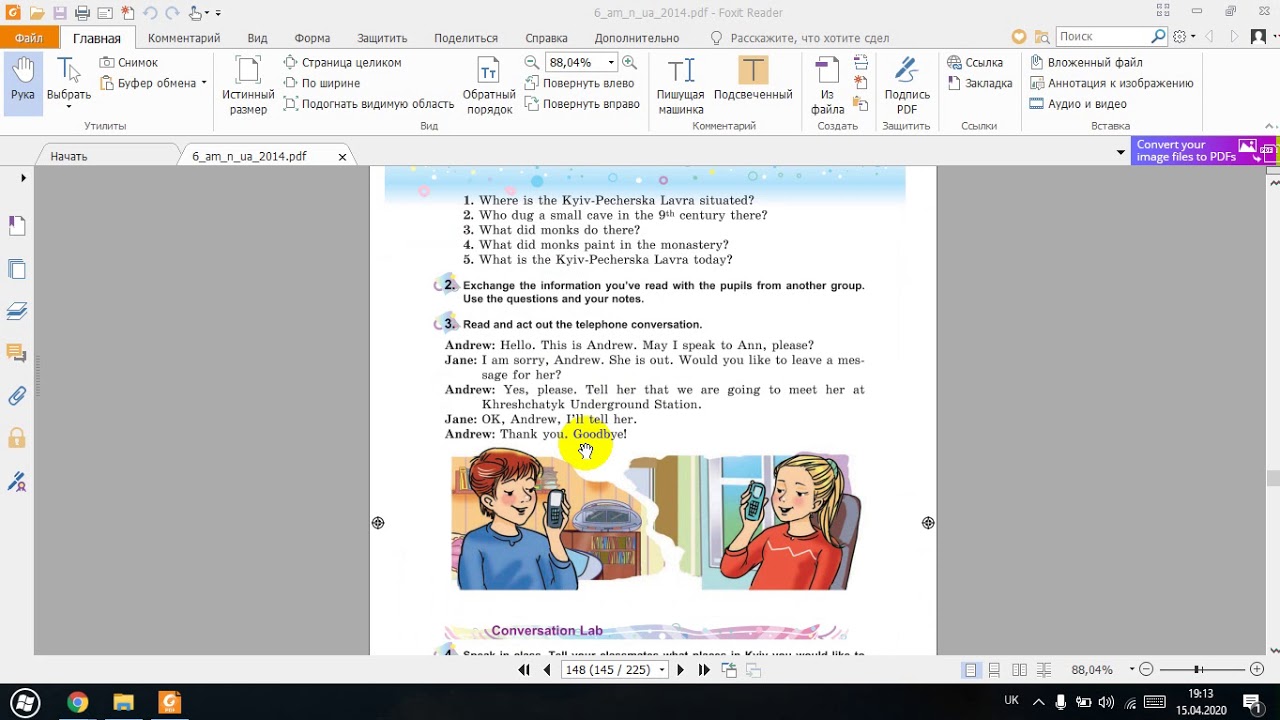Undo the last action in title bar

(x=150, y=13)
